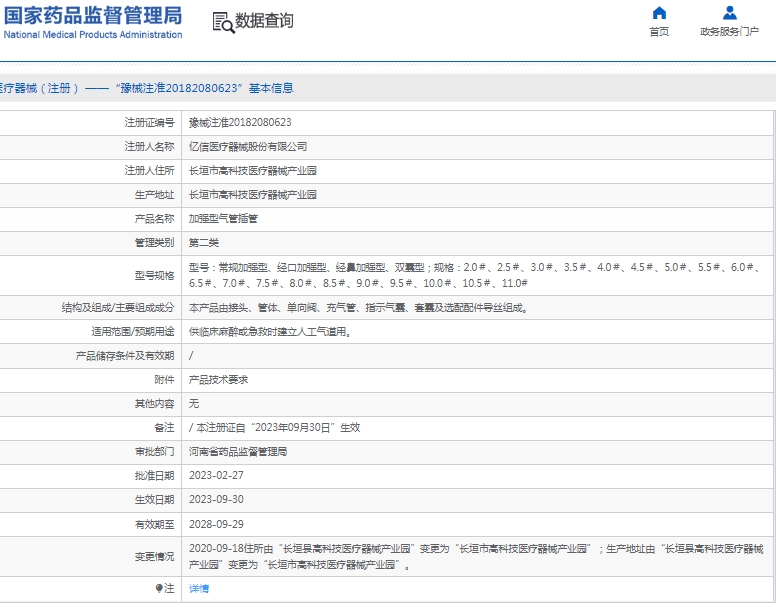
Task: Click the 生产地址 label
Action: pos(154,194)
